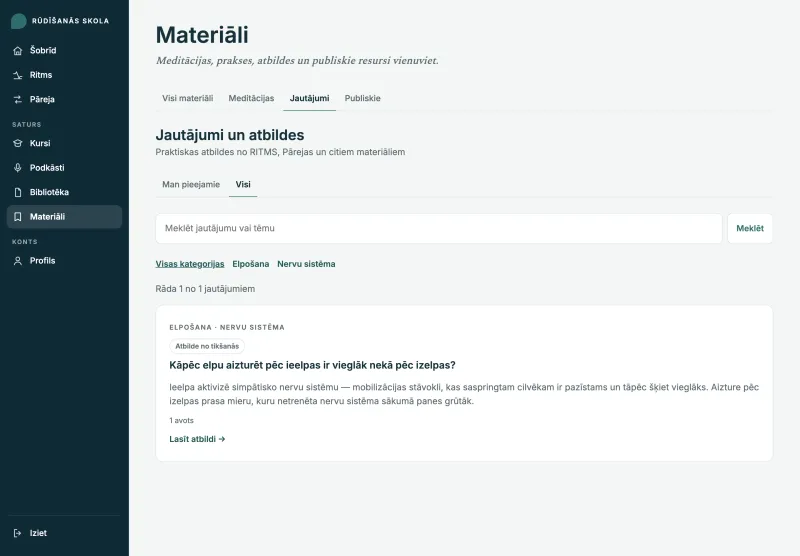Image resolution: width=800 pixels, height=556 pixels.
Task: Click the arrow in Lasīt atbildi
Action: (222, 439)
